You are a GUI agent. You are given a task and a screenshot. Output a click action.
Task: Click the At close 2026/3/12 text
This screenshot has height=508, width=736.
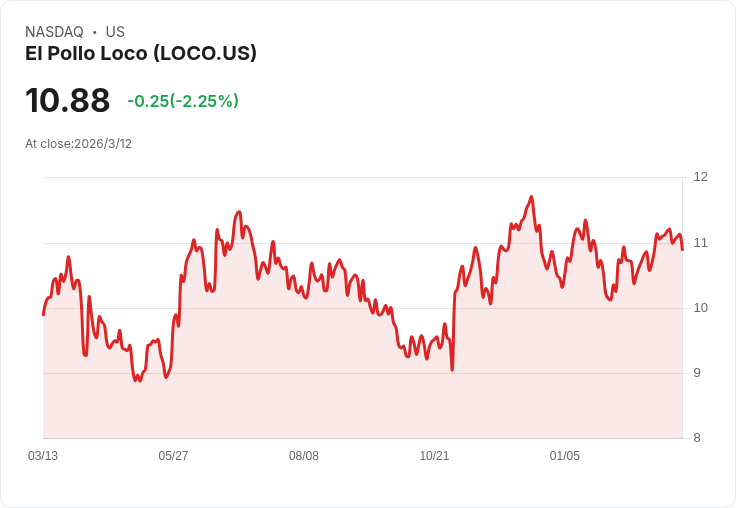[78, 144]
